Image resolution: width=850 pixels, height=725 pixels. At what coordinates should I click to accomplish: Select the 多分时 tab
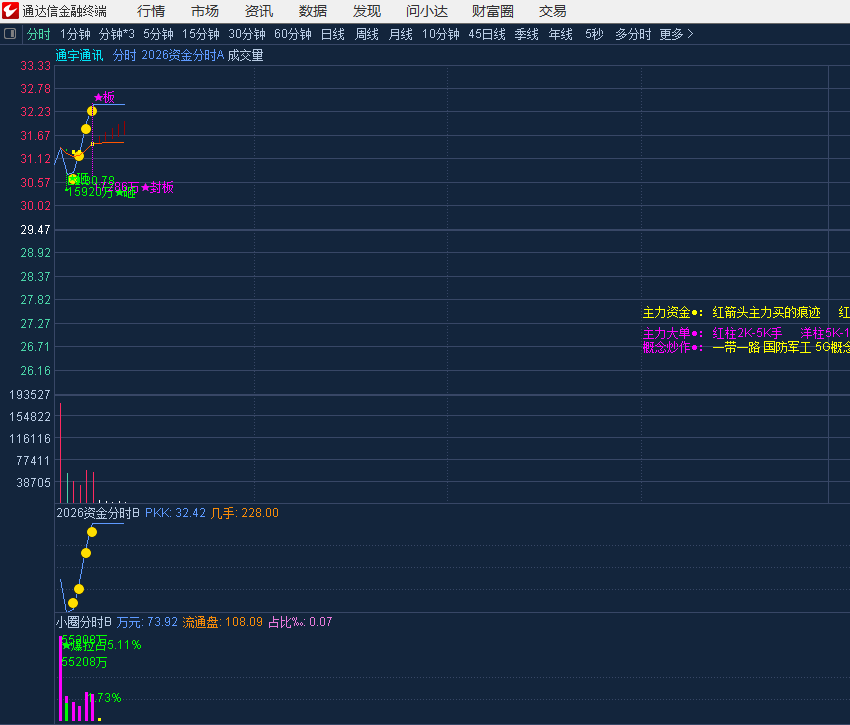[632, 34]
